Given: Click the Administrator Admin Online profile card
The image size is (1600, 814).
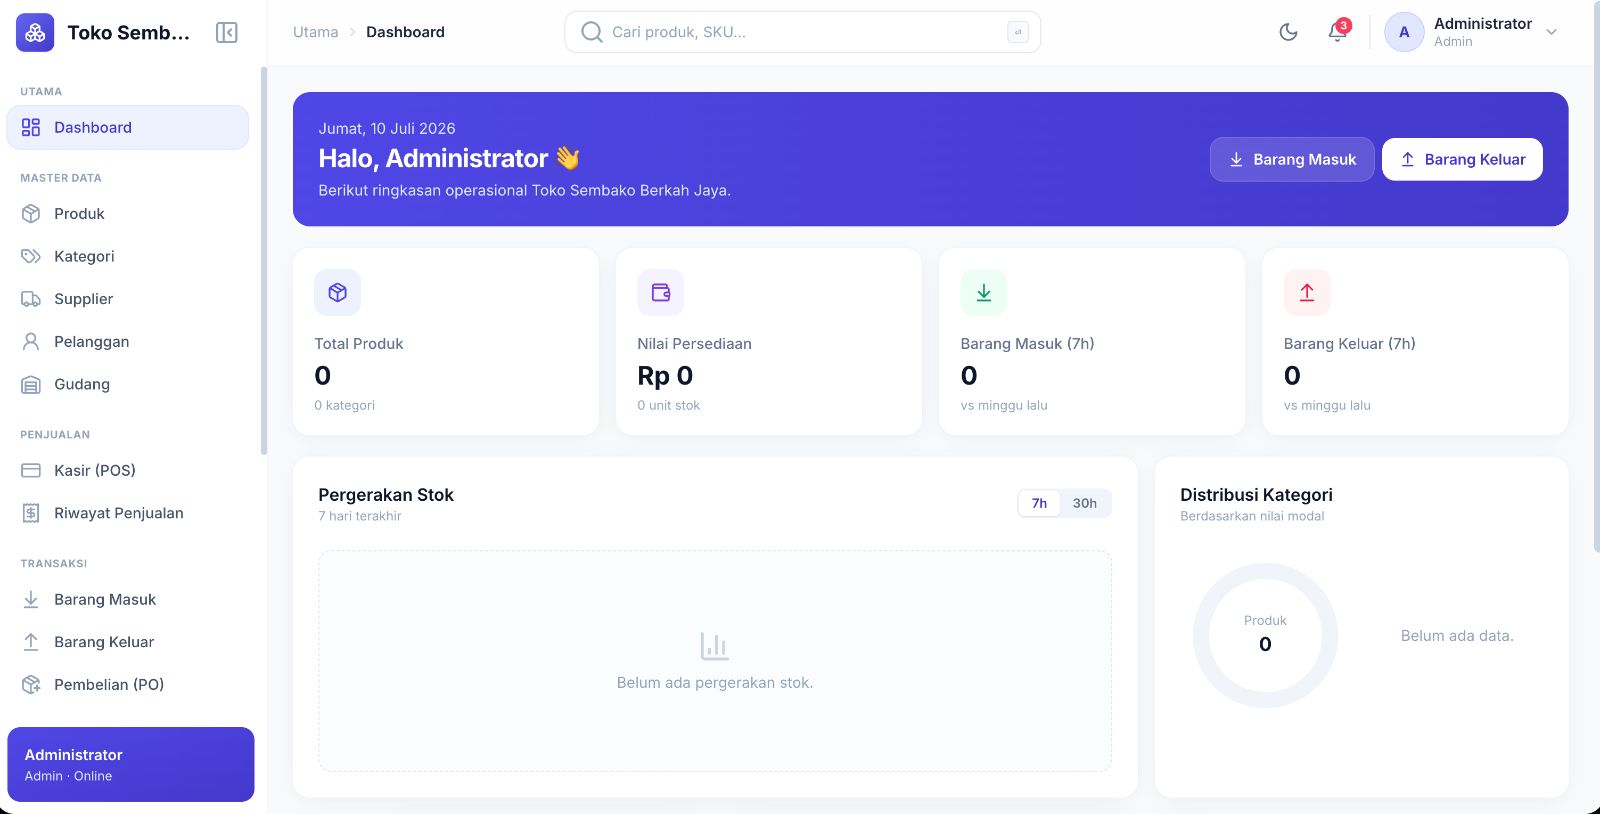Looking at the screenshot, I should [x=131, y=764].
